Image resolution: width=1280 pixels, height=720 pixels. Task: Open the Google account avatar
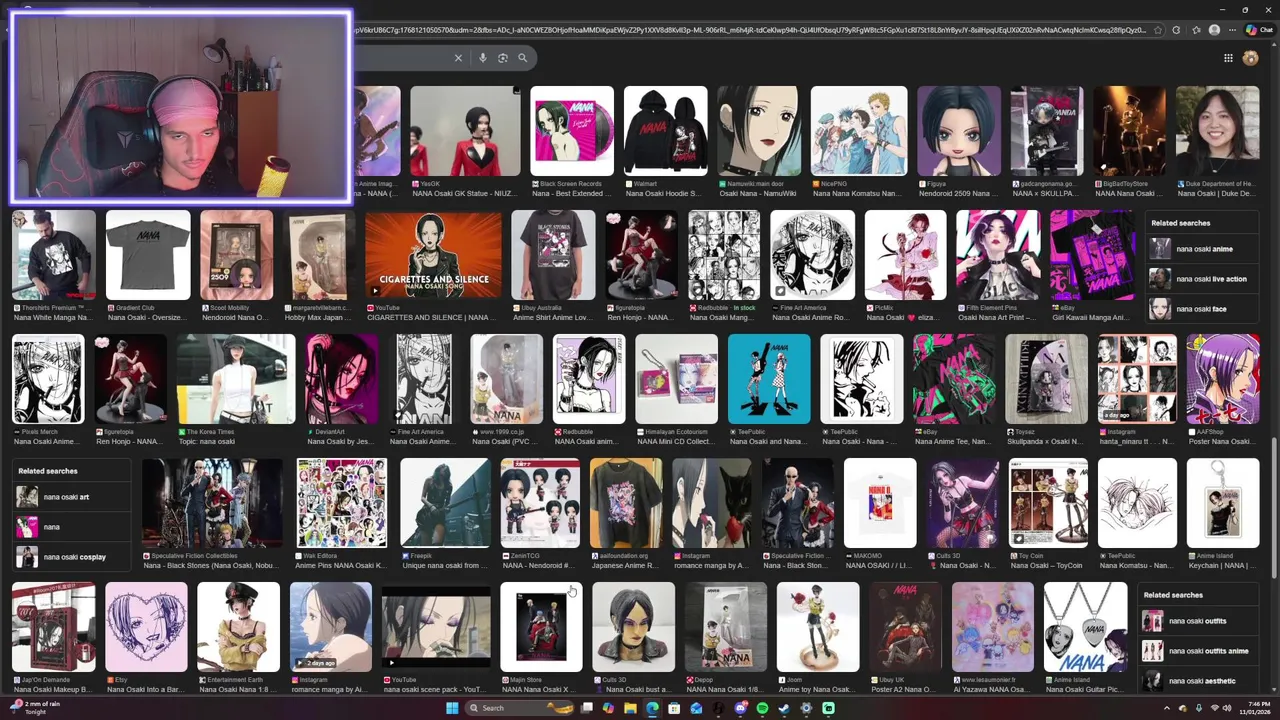coord(1250,58)
